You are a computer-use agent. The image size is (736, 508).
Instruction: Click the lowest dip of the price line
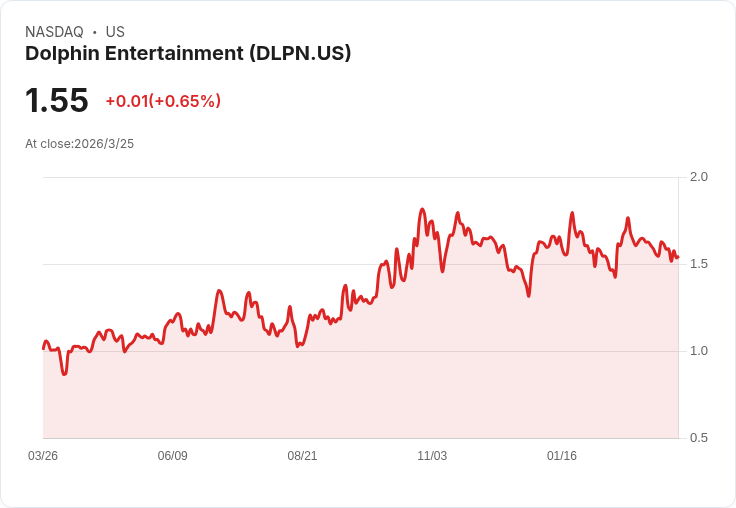click(x=64, y=373)
